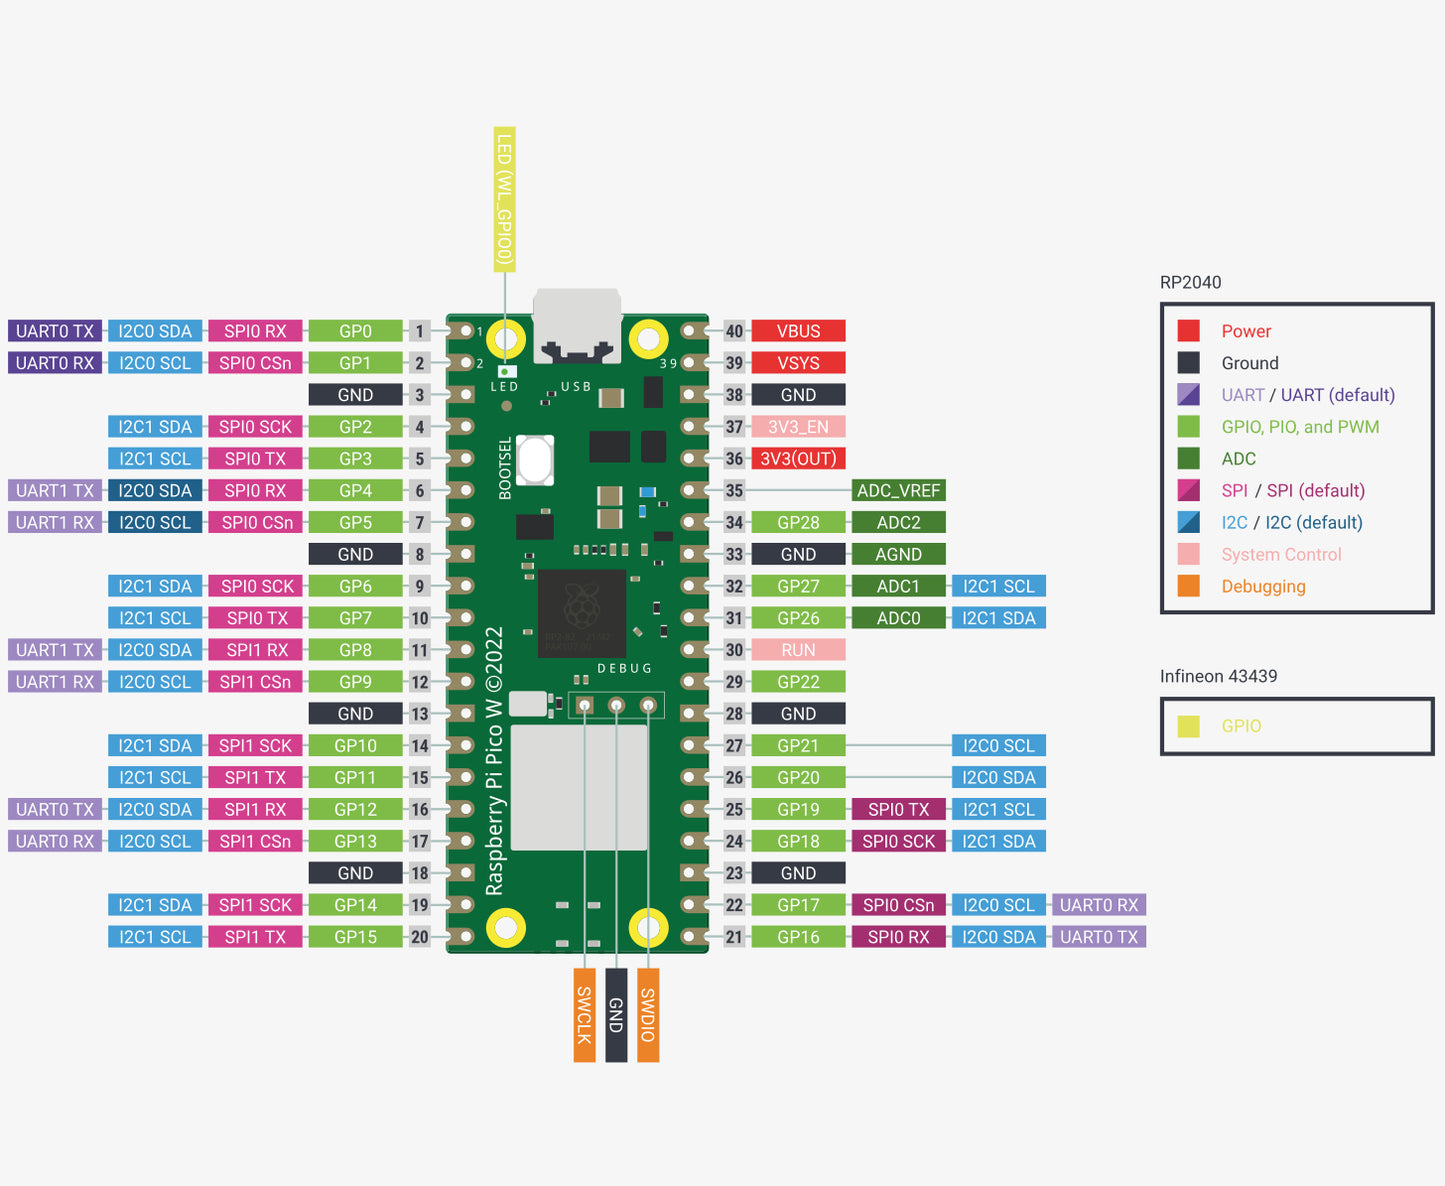Viewport: 1445px width, 1186px height.
Task: Click the System Control legend text
Action: (x=1281, y=554)
